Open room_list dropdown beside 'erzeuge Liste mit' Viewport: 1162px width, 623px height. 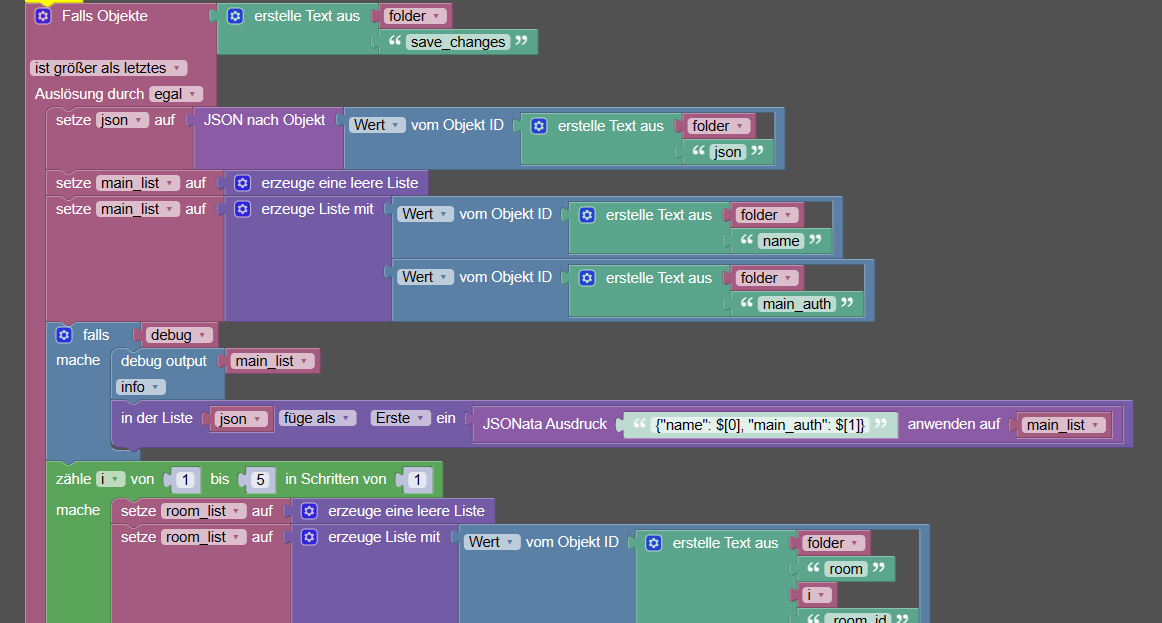click(204, 537)
